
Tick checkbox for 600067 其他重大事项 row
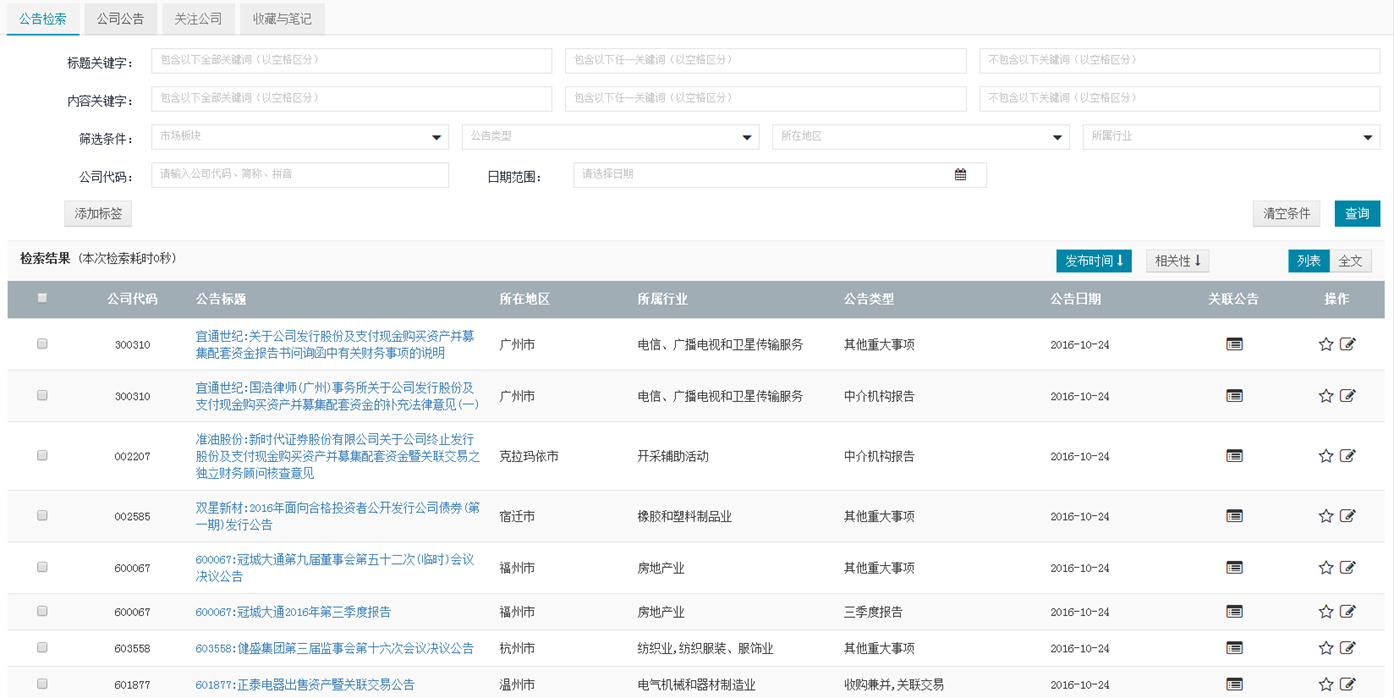click(x=42, y=567)
